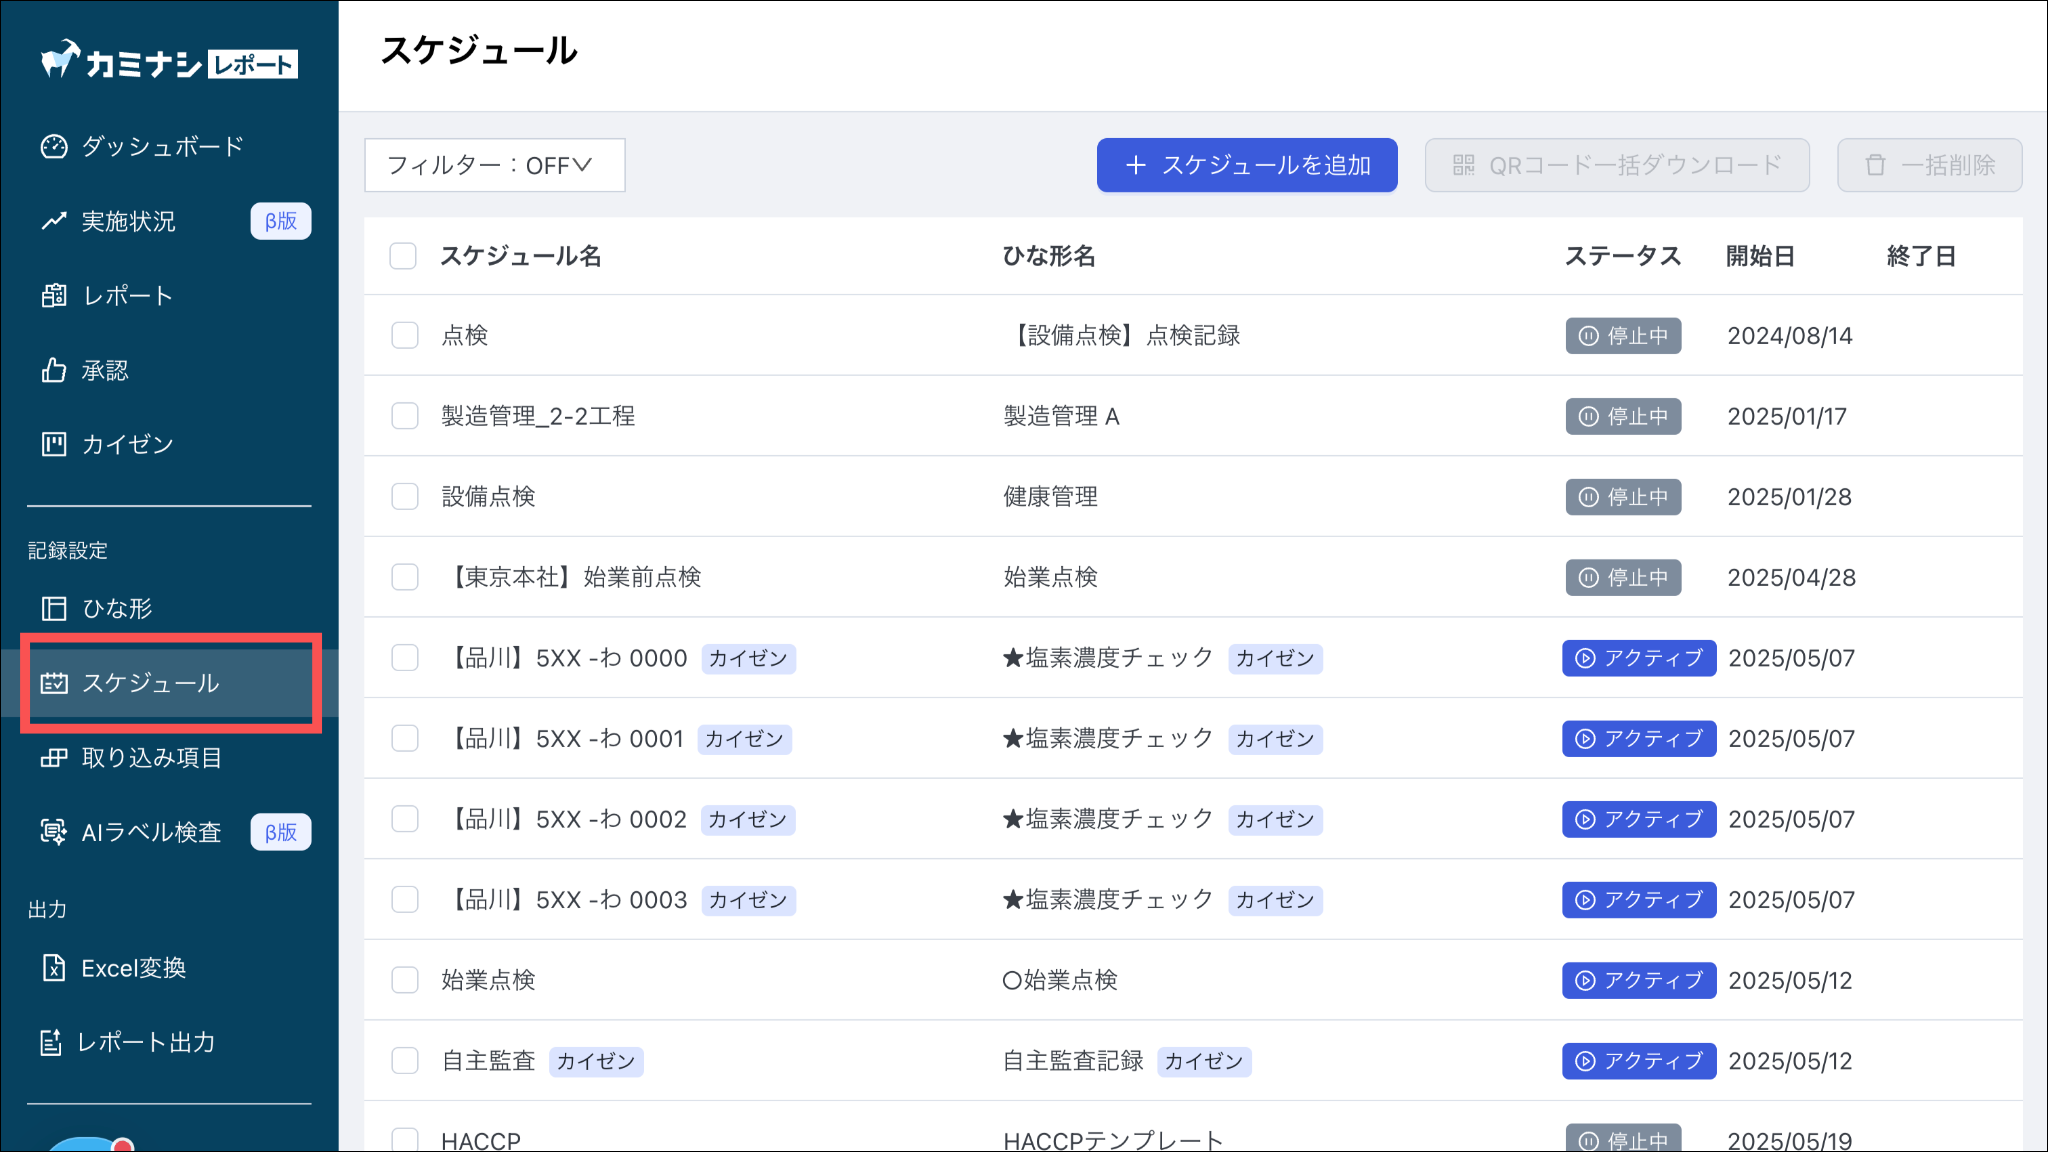Click the ひな形 template layout icon
This screenshot has width=2048, height=1152.
pos(54,608)
